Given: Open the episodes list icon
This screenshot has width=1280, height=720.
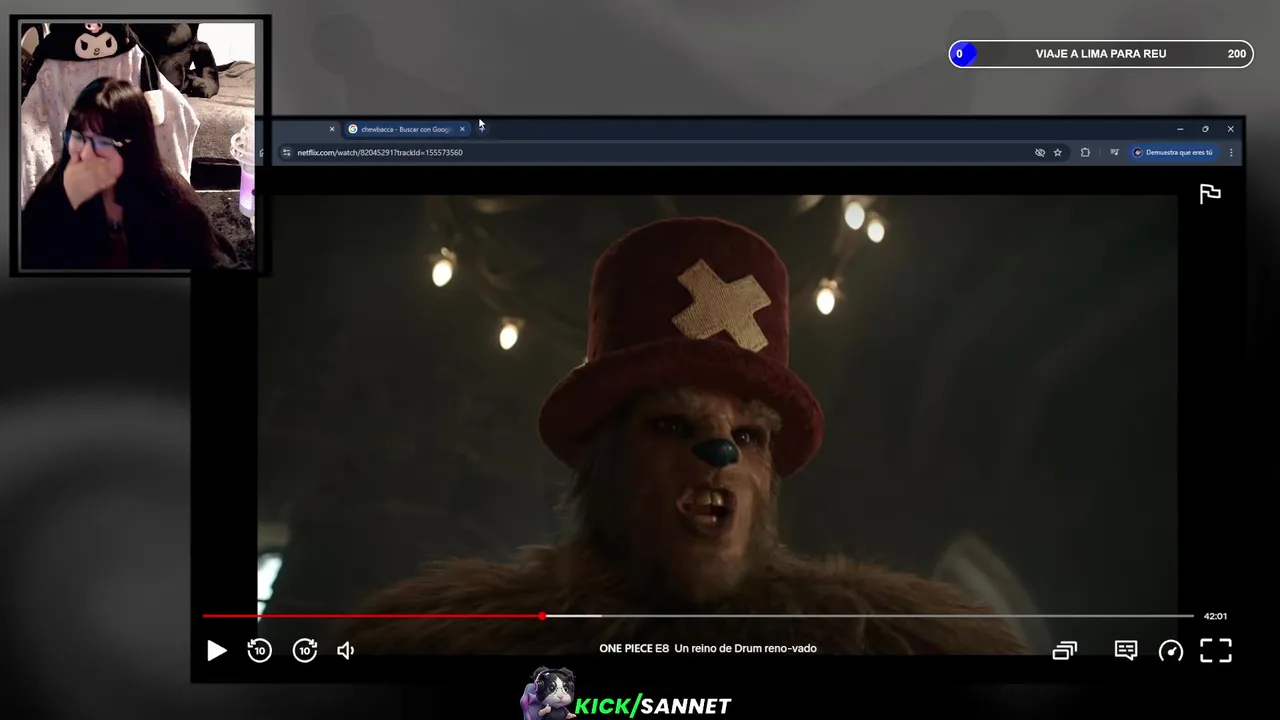Looking at the screenshot, I should pyautogui.click(x=1065, y=651).
